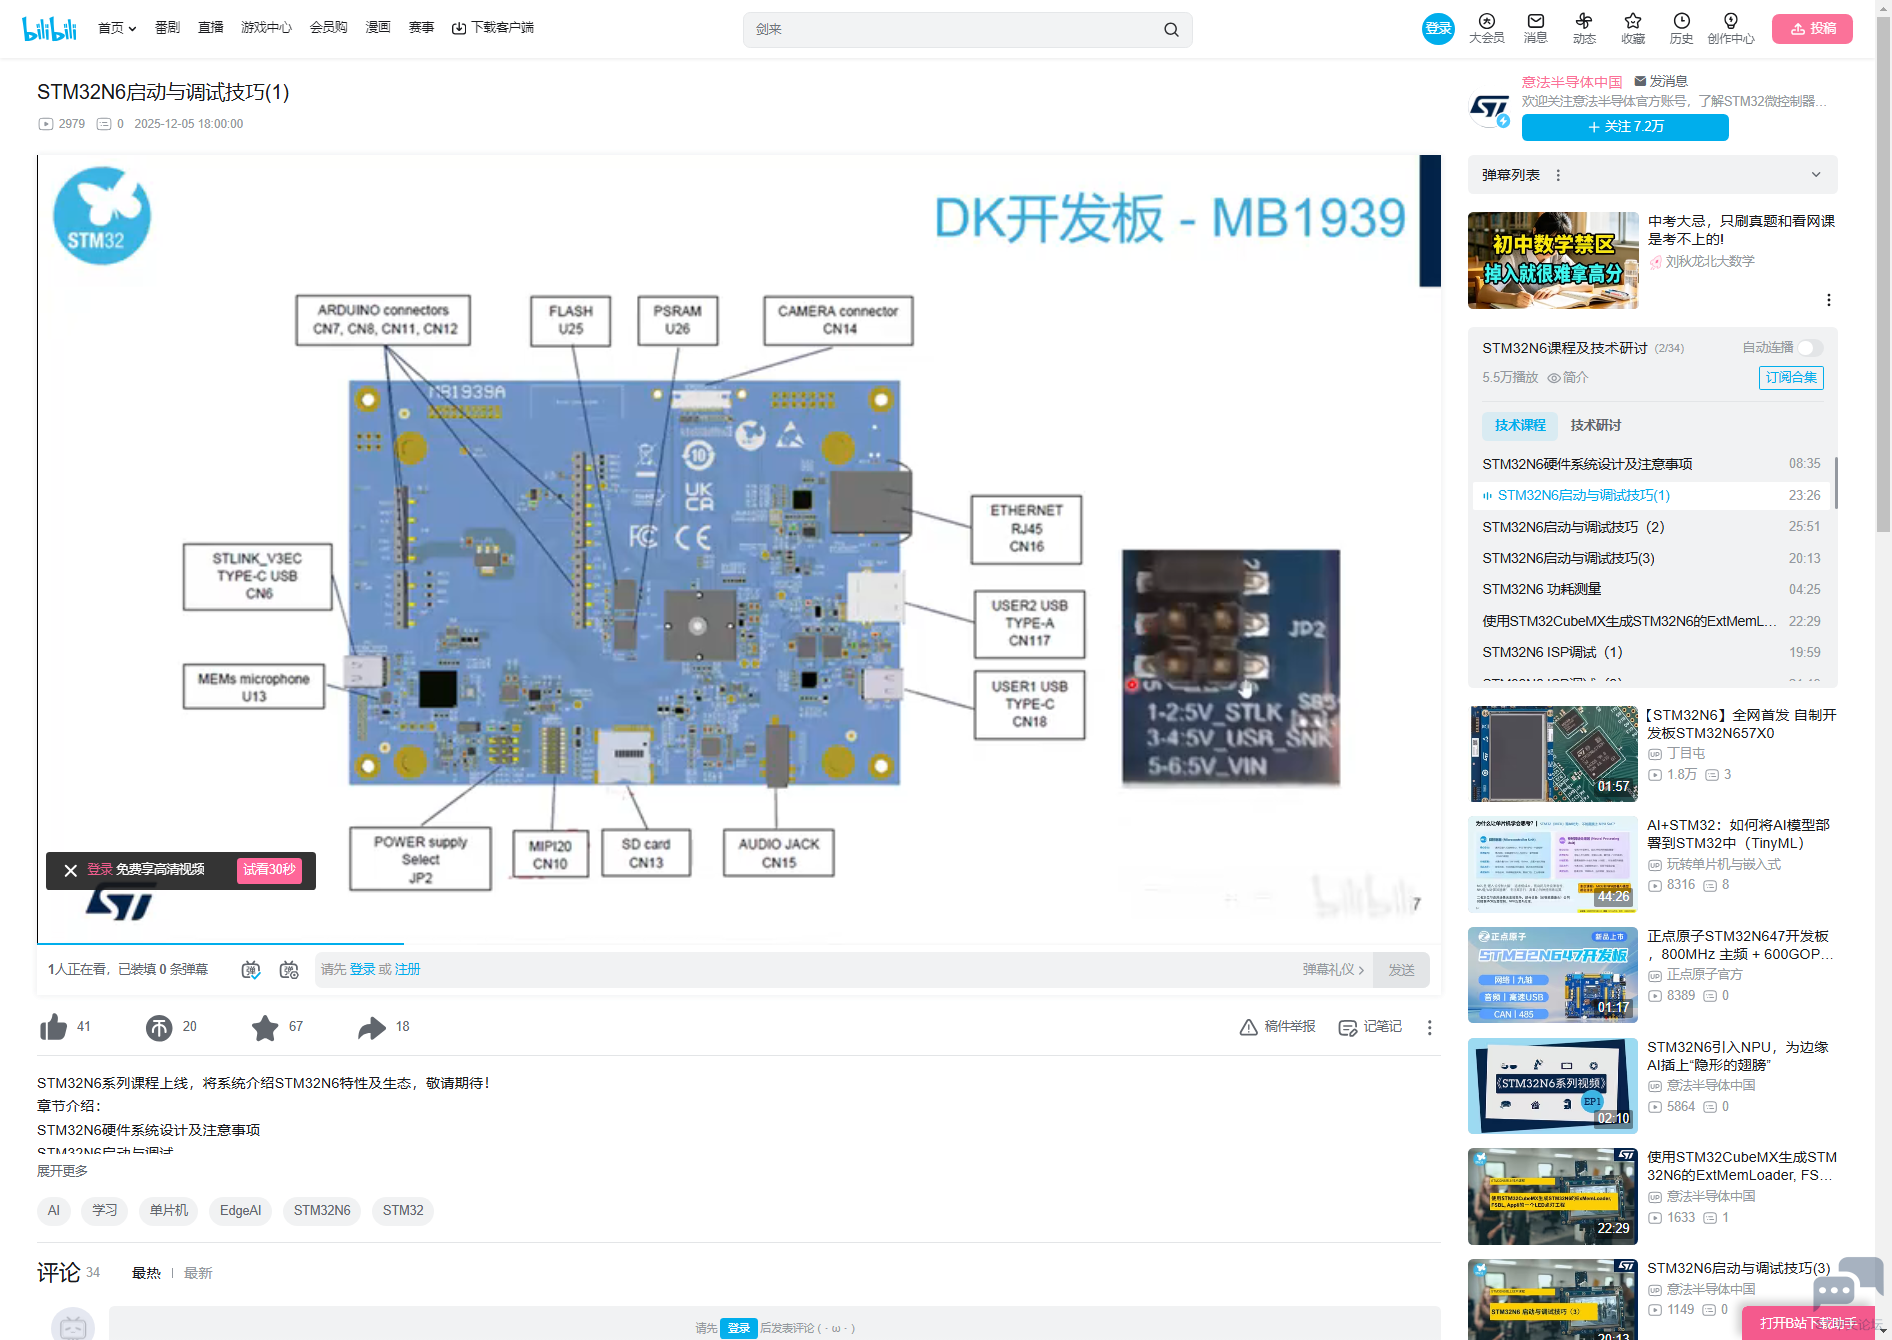This screenshot has height=1340, width=1892.
Task: Open the 会员购 nav item
Action: click(x=329, y=28)
